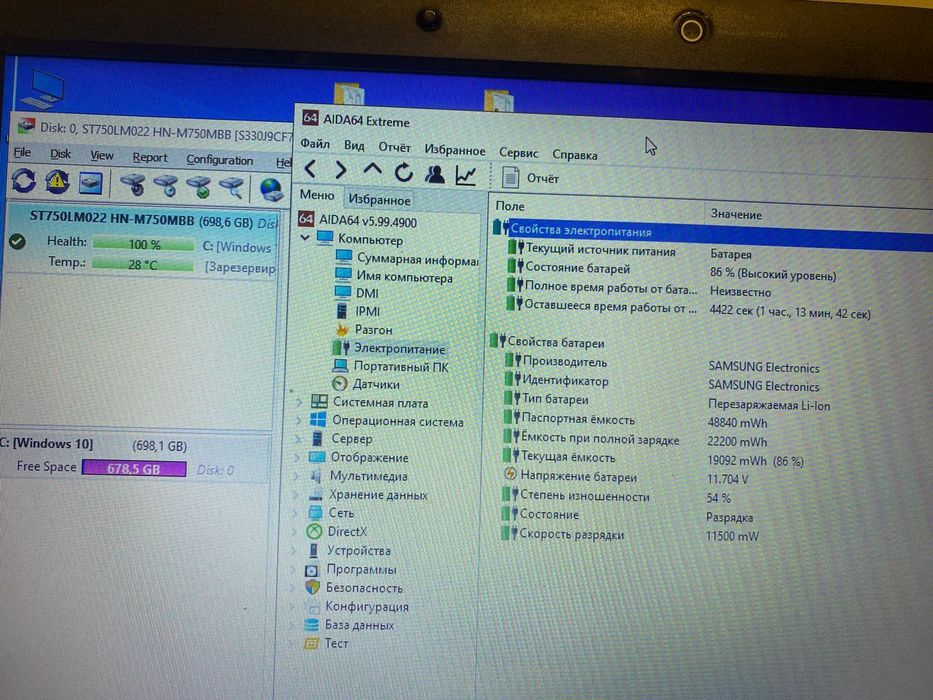Click the refresh icon in Hard Disk Sentinel

coord(24,180)
